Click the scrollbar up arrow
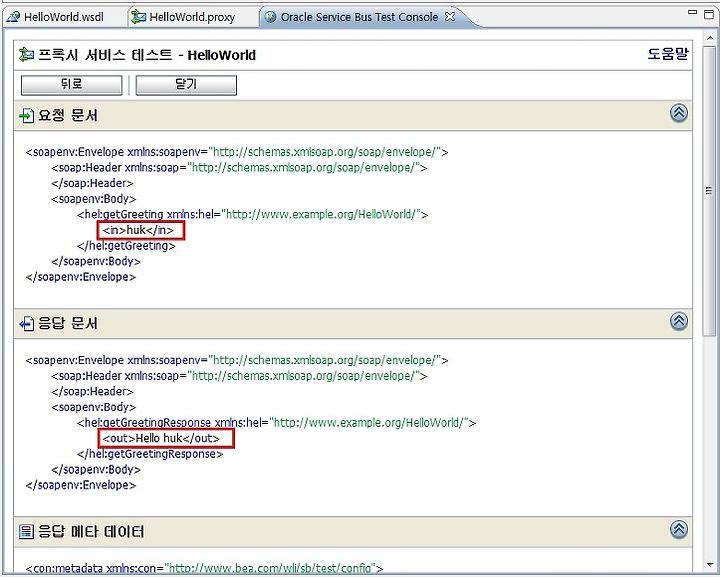720x577 pixels. (709, 38)
